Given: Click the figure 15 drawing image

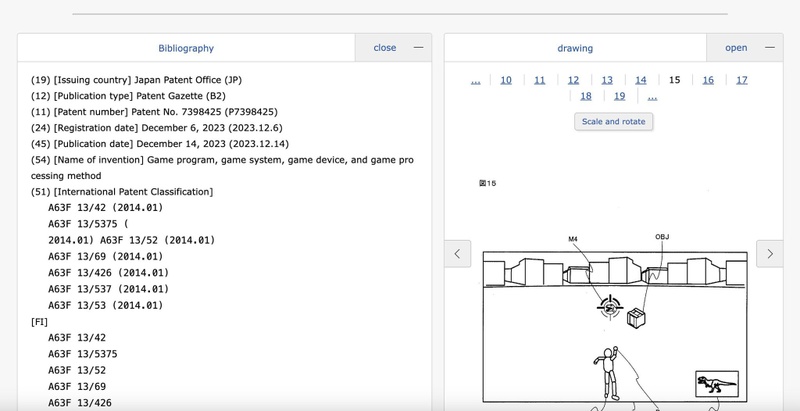Looking at the screenshot, I should pyautogui.click(x=615, y=326).
